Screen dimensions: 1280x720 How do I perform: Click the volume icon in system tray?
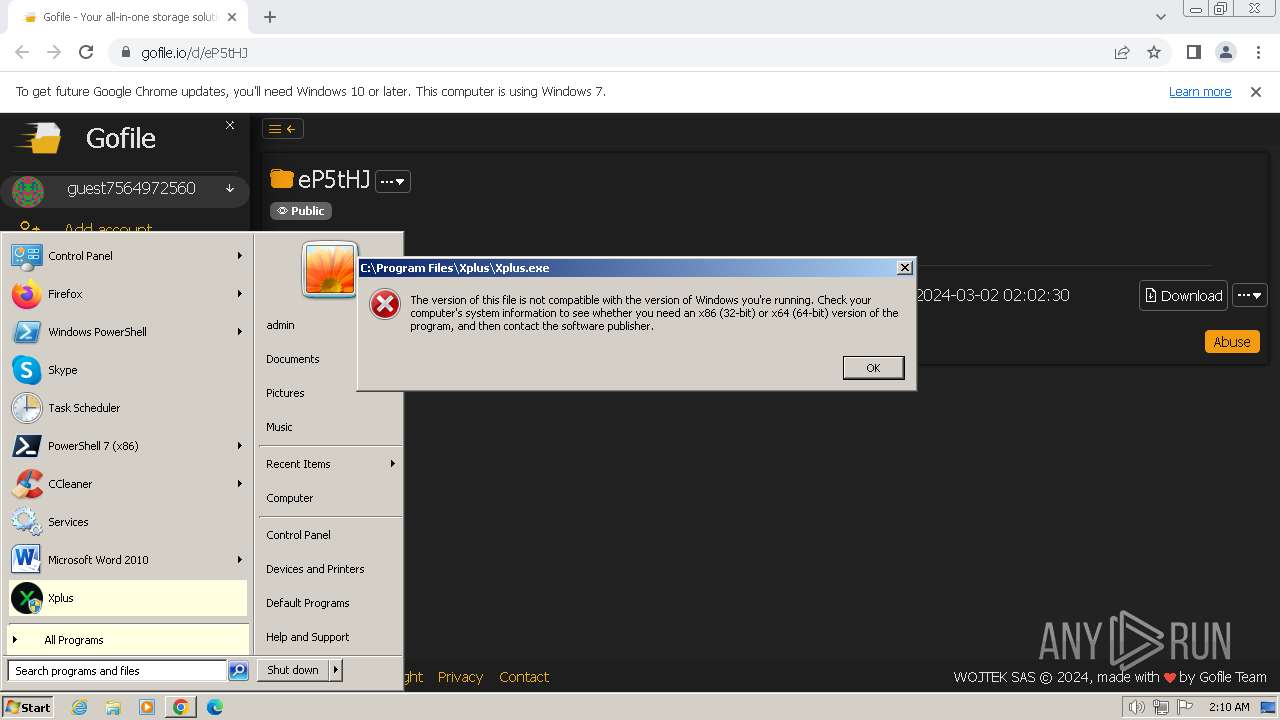point(1136,707)
